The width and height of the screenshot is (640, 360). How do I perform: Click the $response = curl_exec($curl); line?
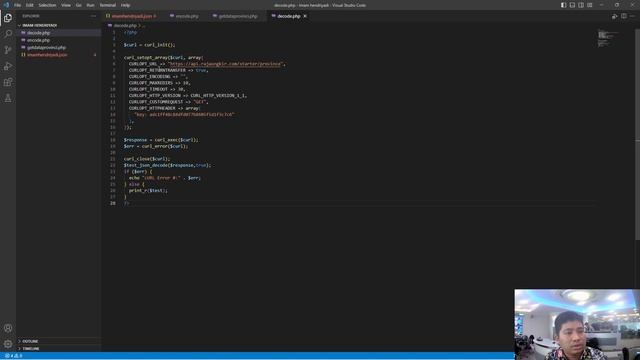tap(161, 140)
